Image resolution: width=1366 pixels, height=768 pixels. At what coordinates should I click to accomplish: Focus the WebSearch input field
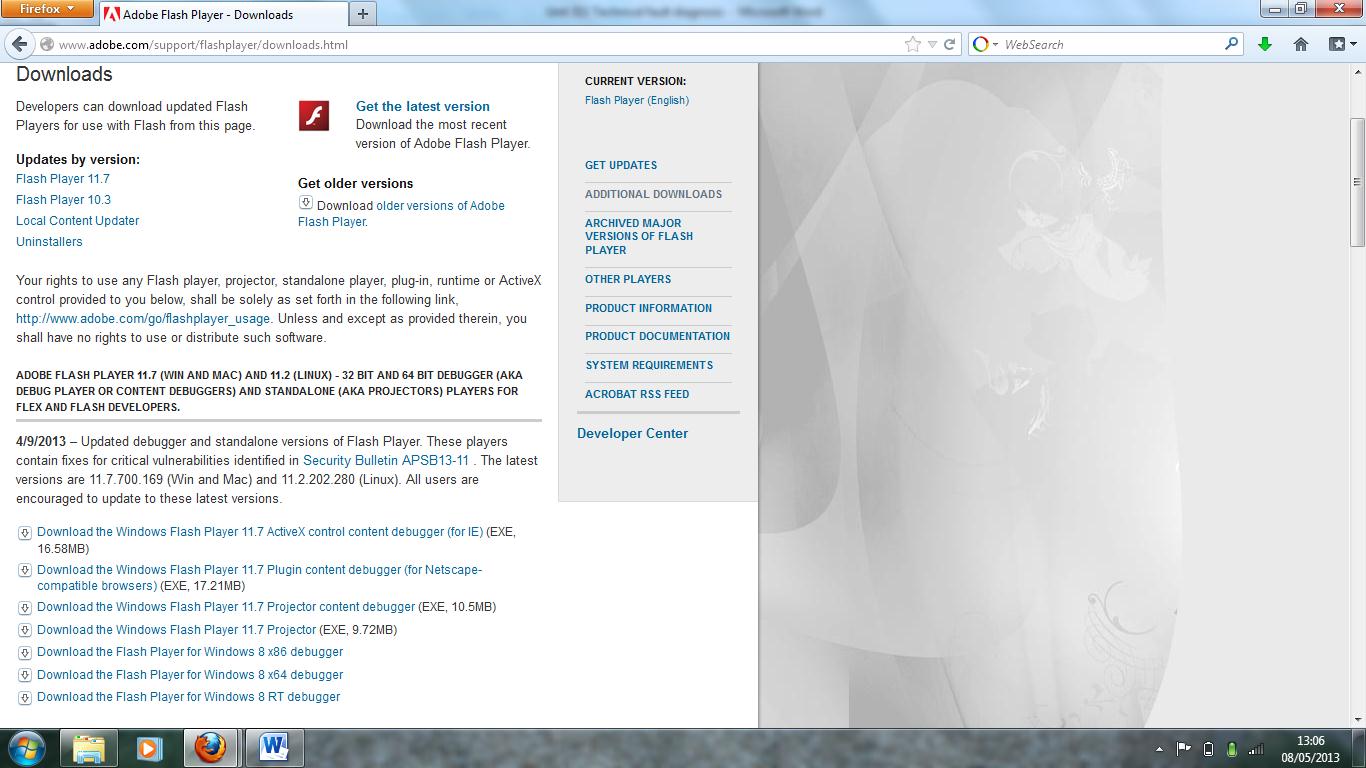(1111, 44)
